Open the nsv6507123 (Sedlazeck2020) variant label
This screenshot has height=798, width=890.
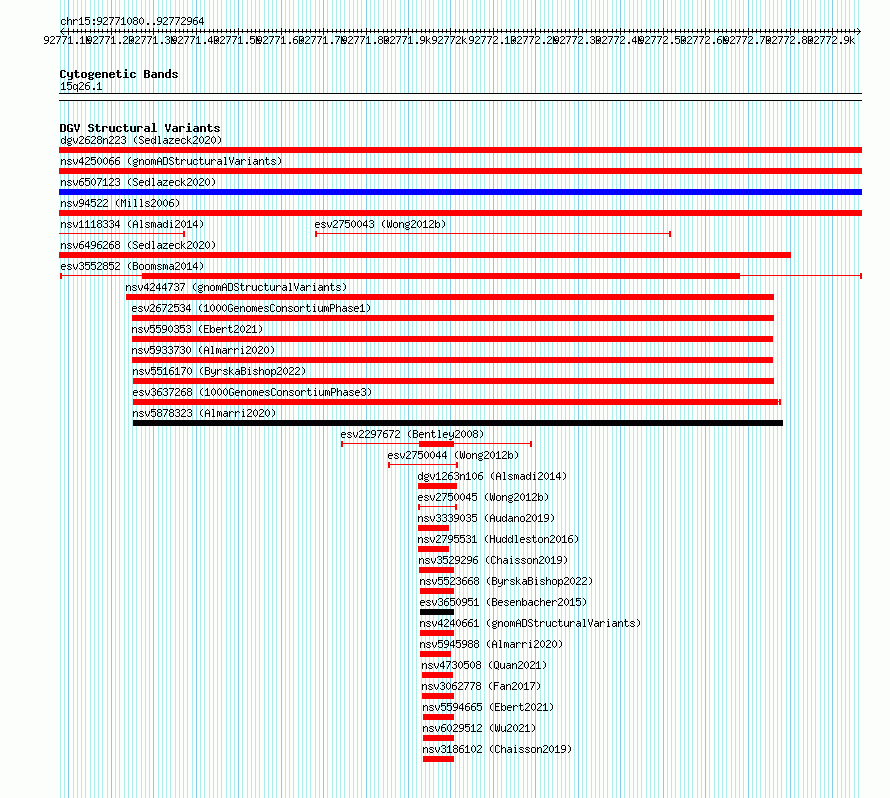pyautogui.click(x=138, y=182)
